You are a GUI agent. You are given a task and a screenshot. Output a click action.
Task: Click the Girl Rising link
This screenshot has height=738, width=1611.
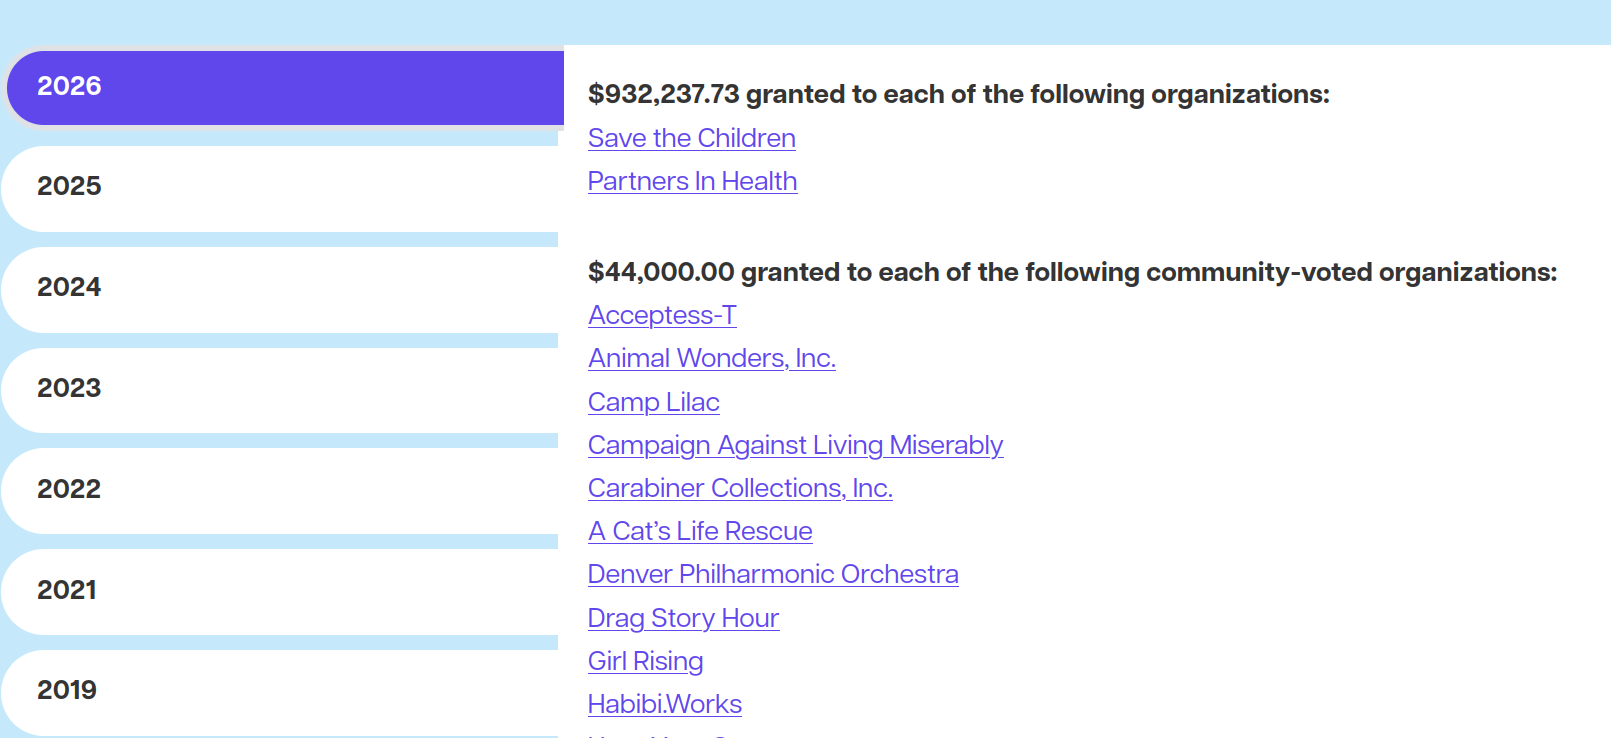pos(645,661)
